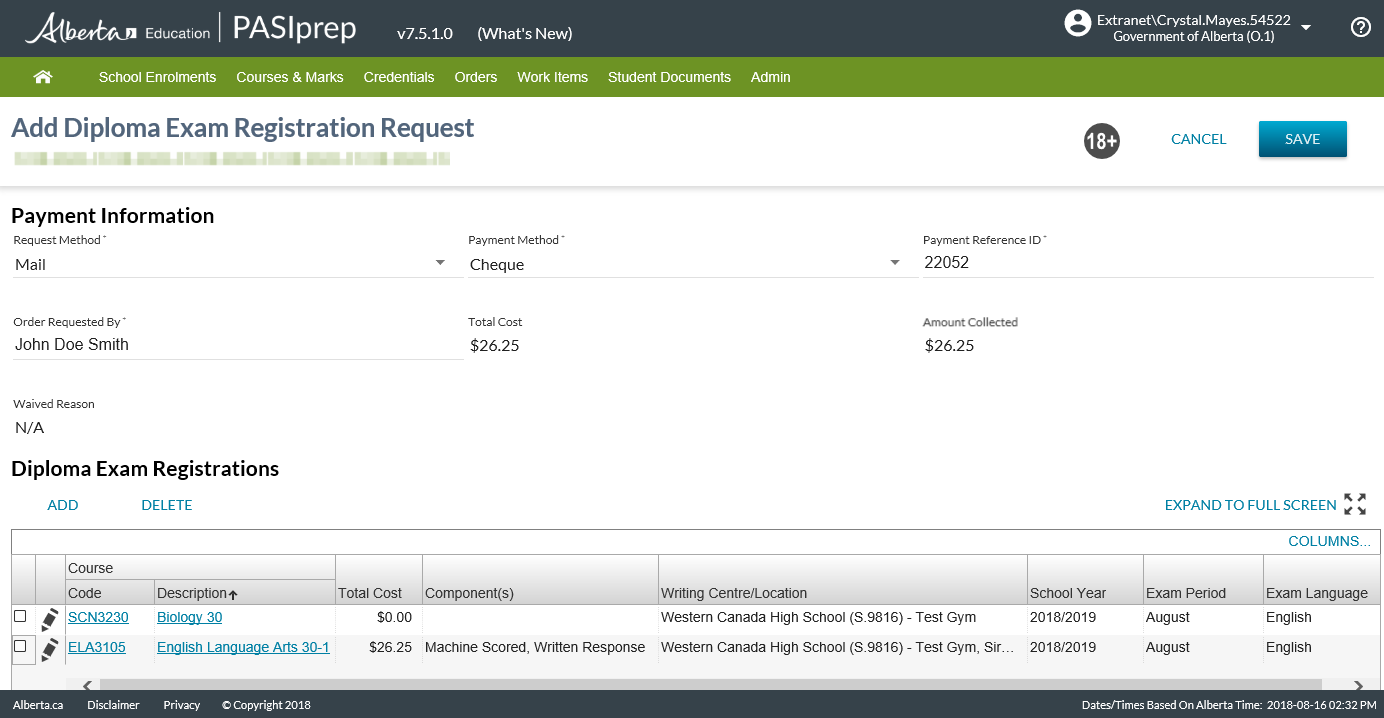Open the Courses & Marks menu
The height and width of the screenshot is (718, 1384).
click(289, 77)
